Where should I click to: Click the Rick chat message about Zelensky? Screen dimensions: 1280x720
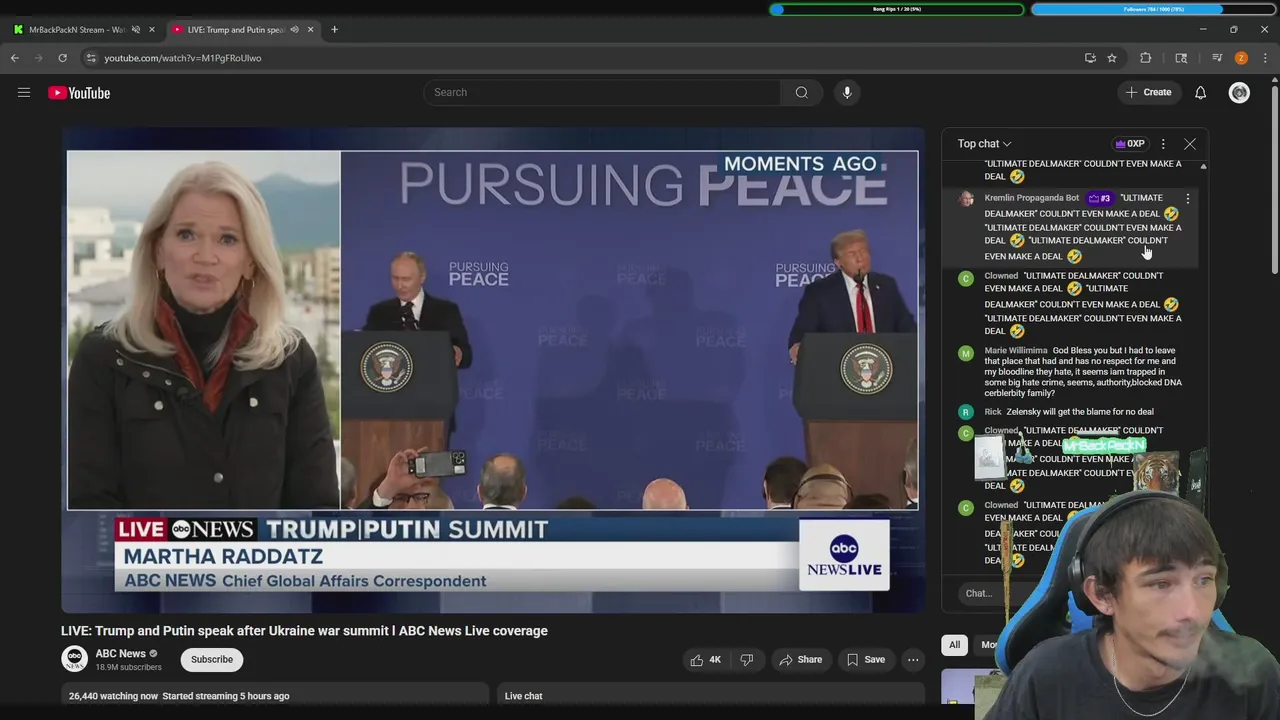(1081, 412)
